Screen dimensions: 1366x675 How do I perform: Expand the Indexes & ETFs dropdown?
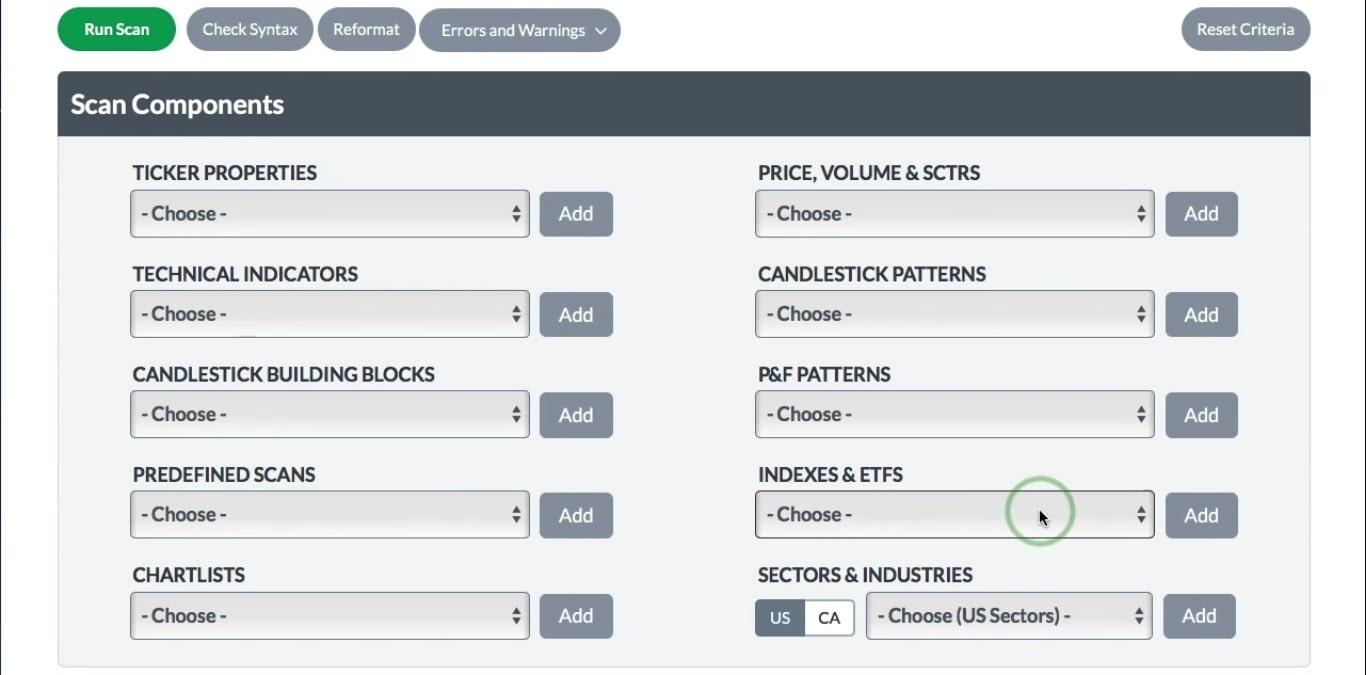(954, 515)
